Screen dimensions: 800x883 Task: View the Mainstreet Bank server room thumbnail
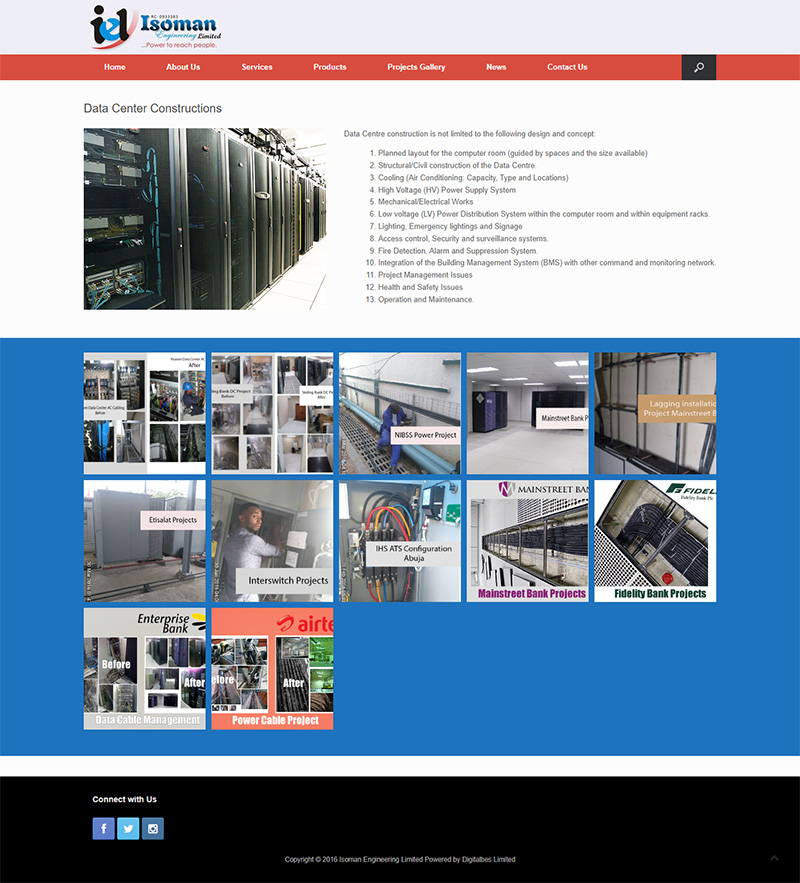pyautogui.click(x=528, y=413)
